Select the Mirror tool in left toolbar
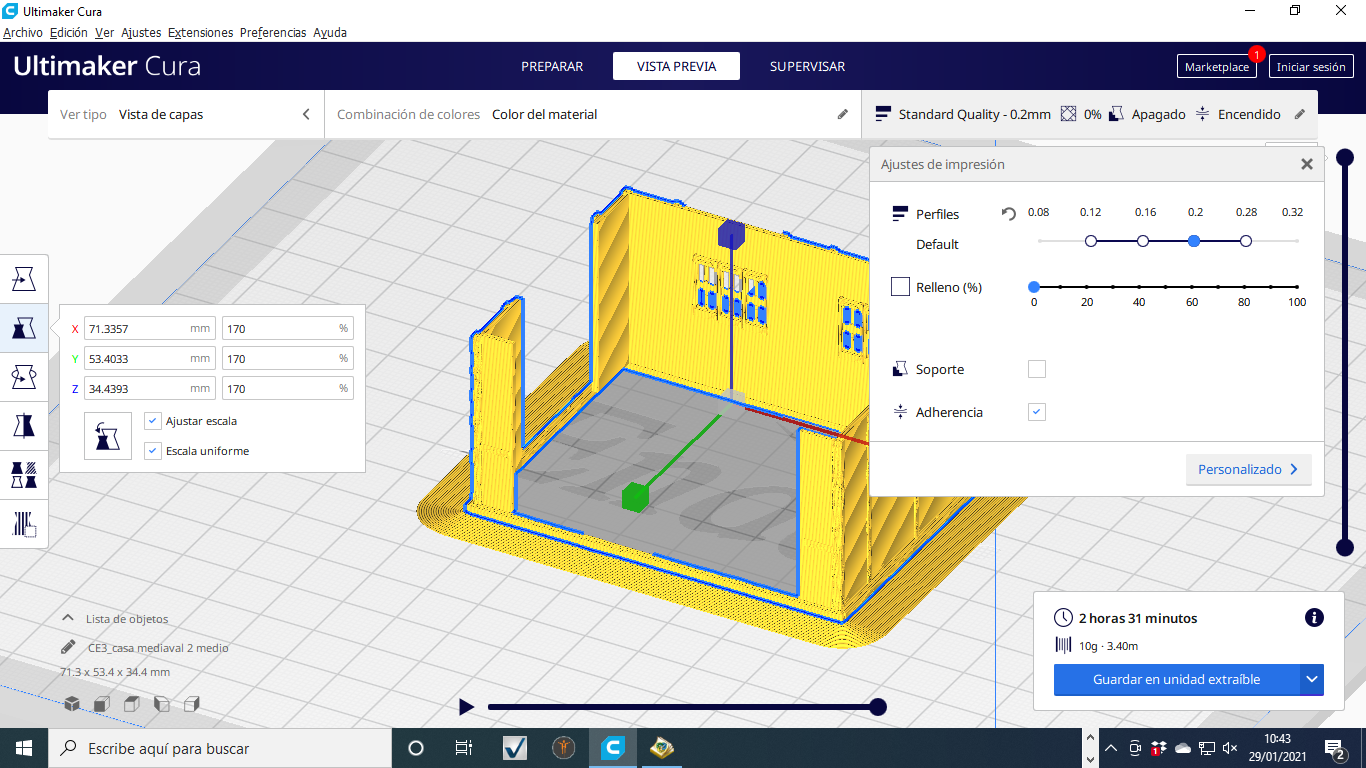Image resolution: width=1366 pixels, height=768 pixels. point(24,425)
